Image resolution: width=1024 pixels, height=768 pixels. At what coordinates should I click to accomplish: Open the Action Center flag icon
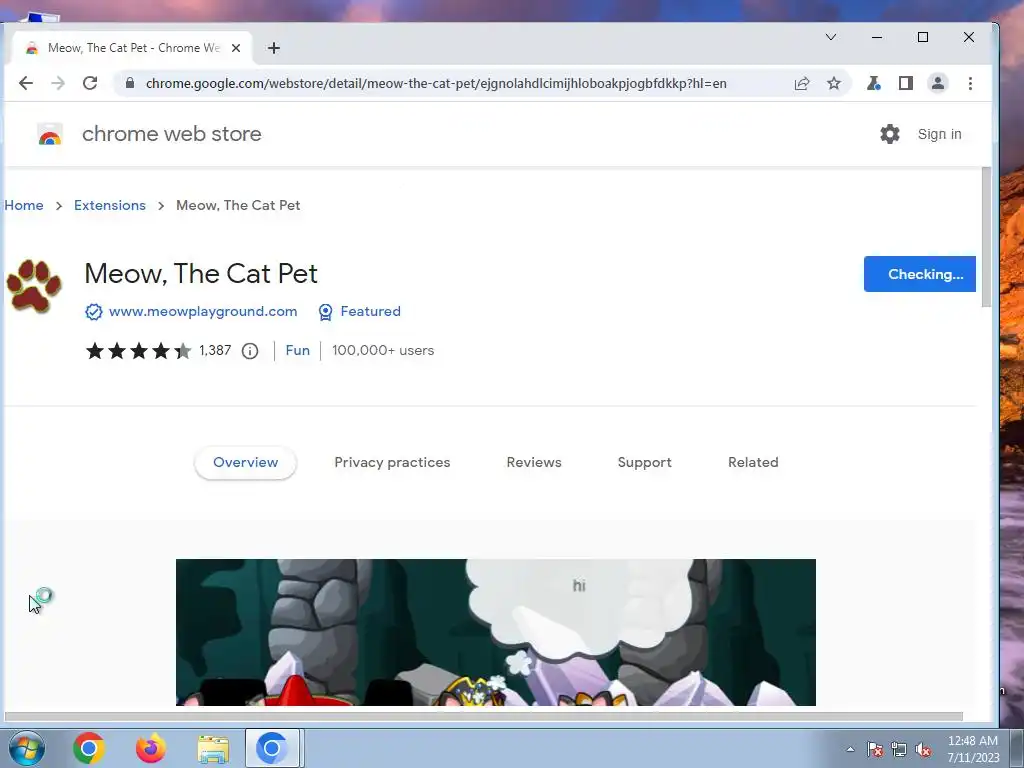click(x=875, y=749)
